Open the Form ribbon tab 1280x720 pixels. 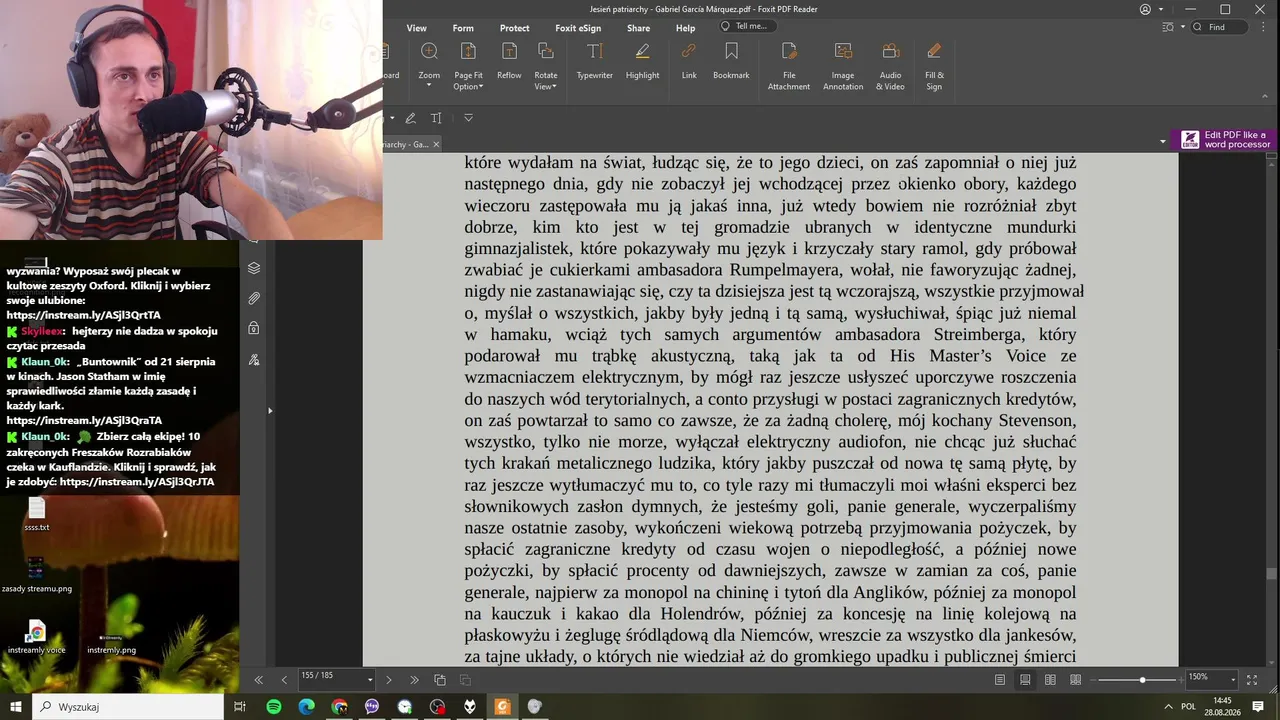[463, 28]
